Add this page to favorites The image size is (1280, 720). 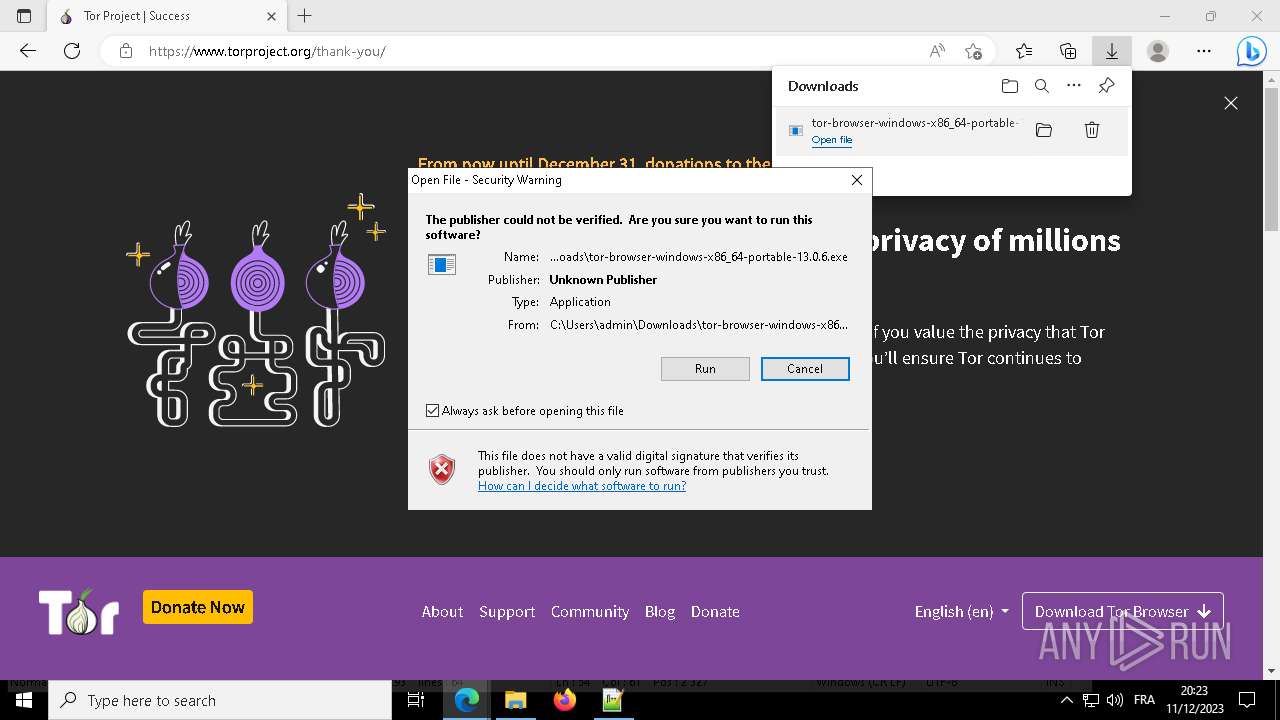pyautogui.click(x=973, y=51)
